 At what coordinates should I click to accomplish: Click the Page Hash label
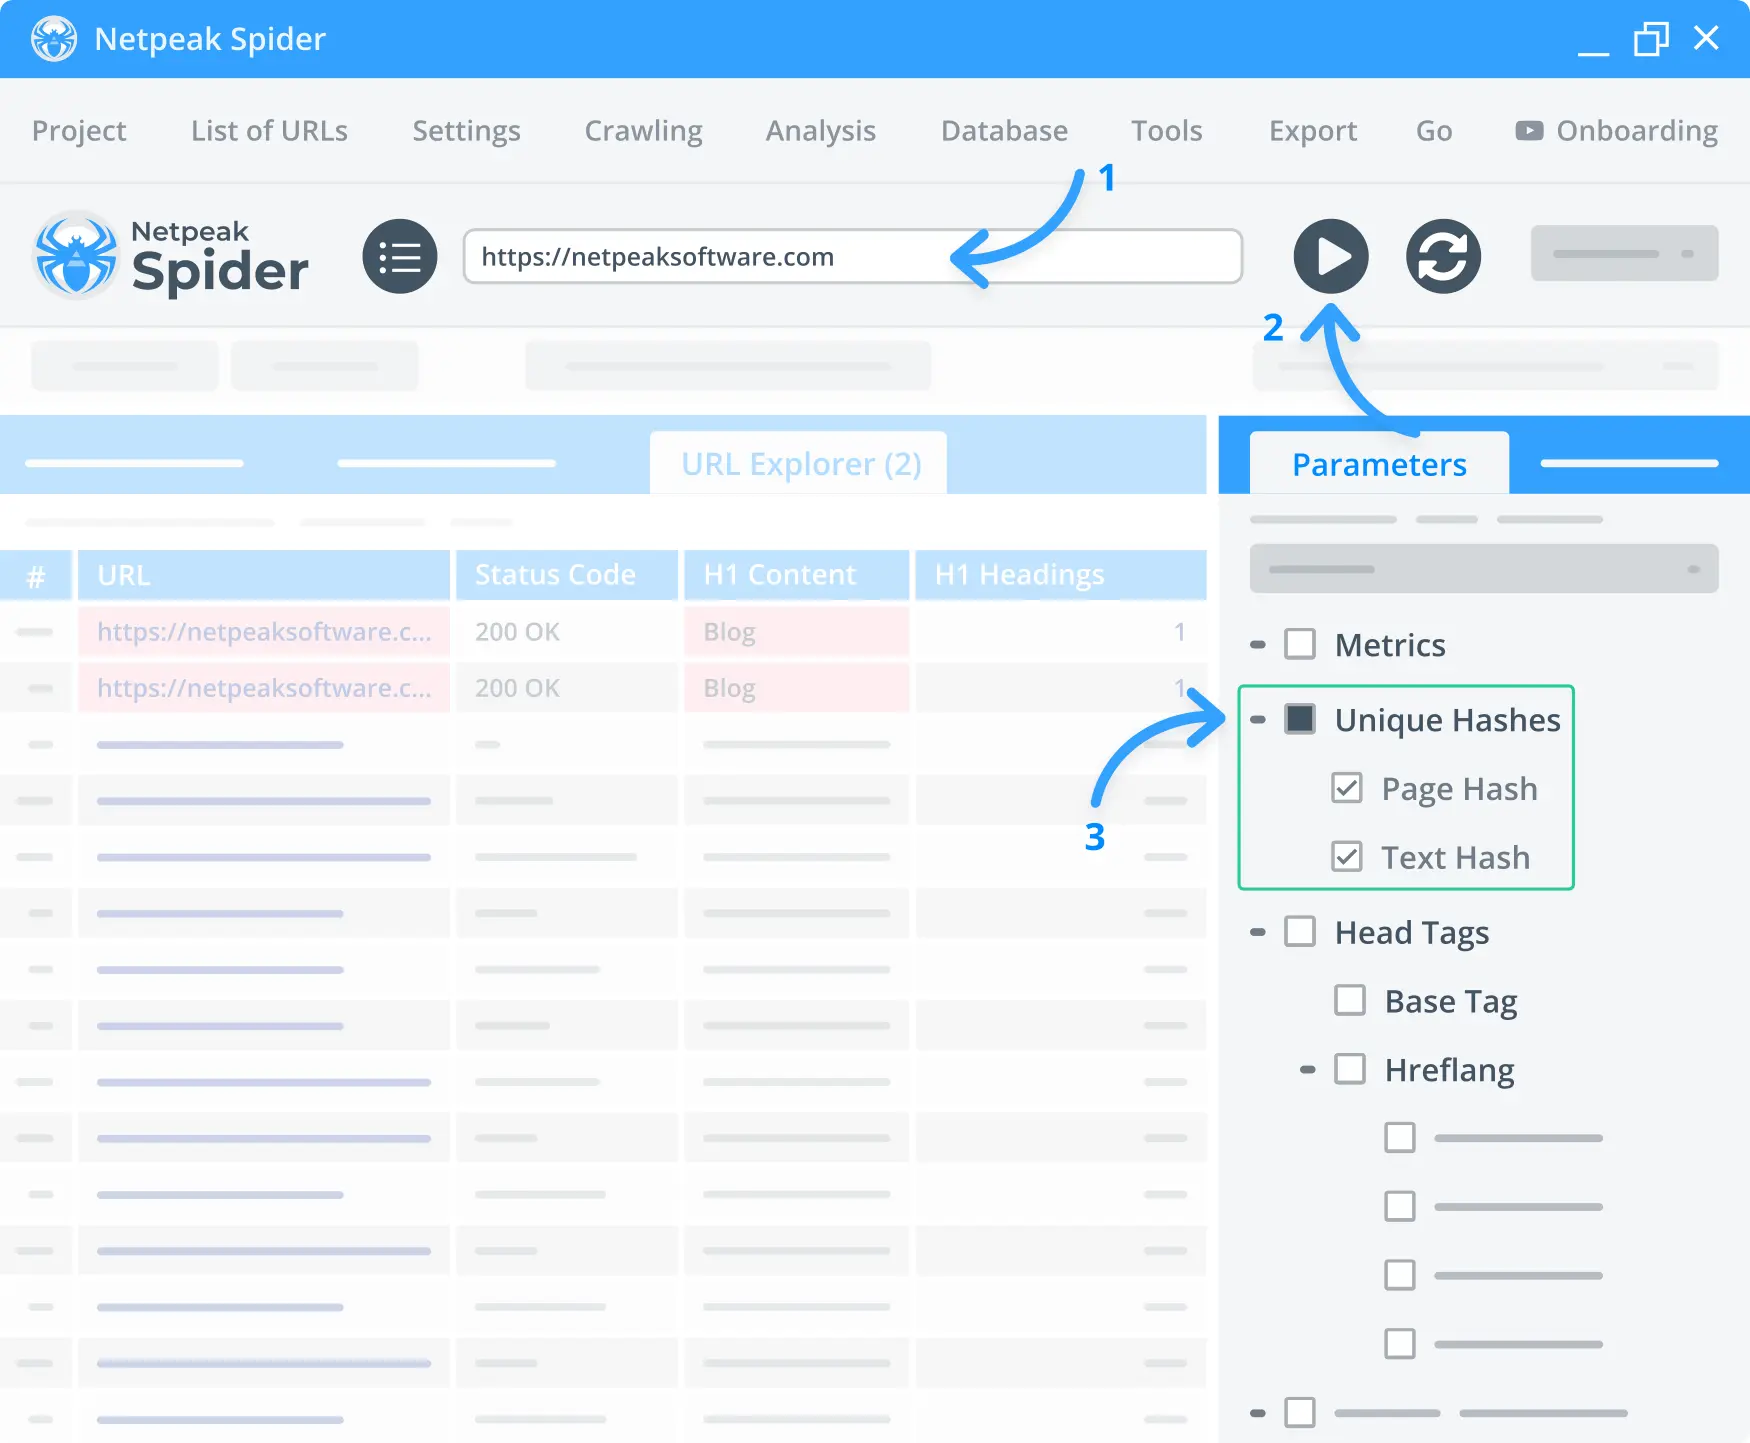tap(1459, 789)
